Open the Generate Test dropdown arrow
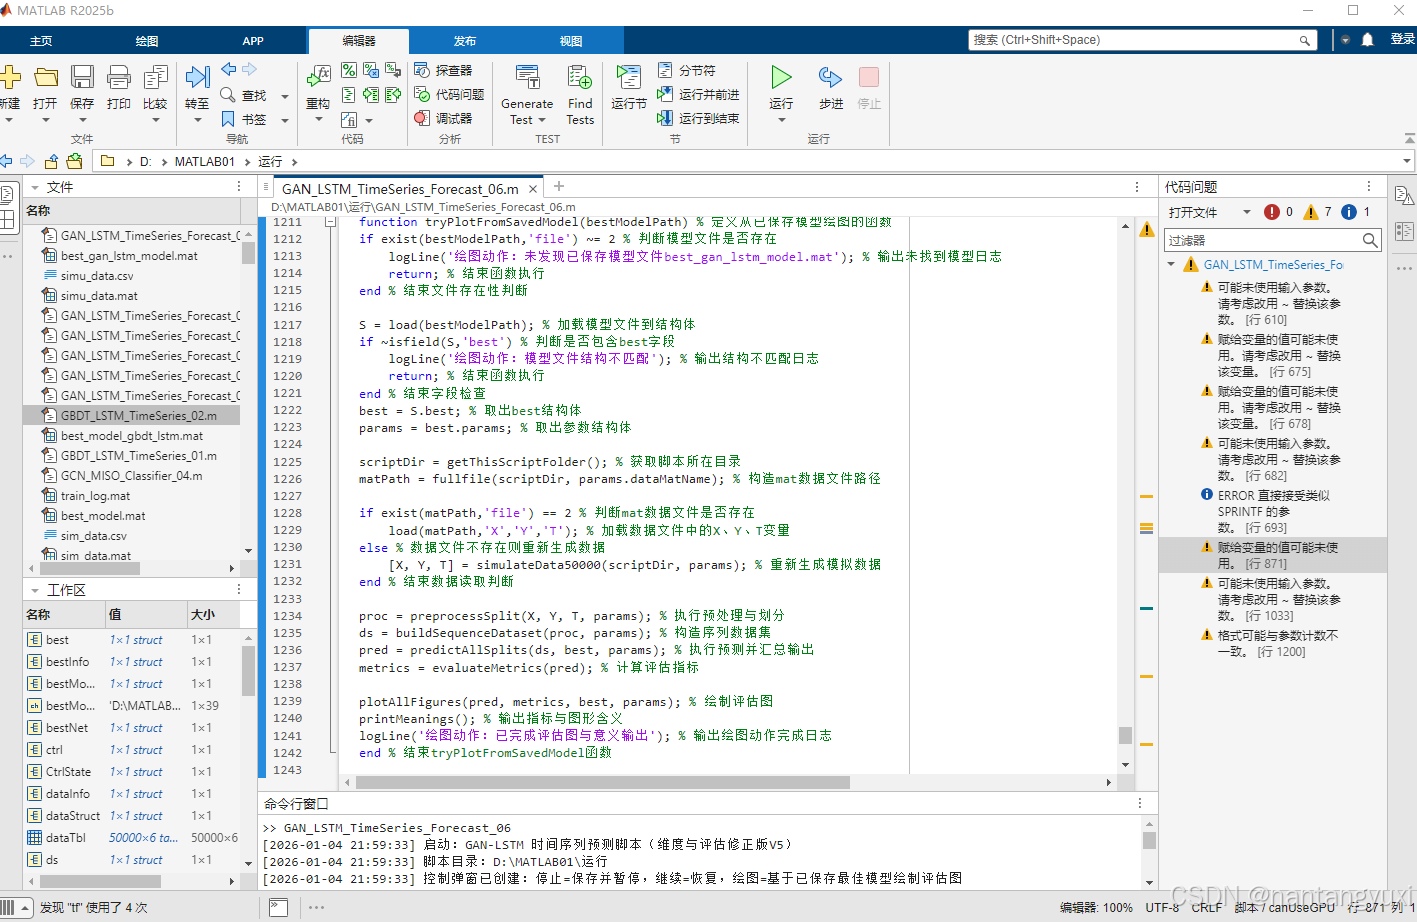This screenshot has height=922, width=1417. click(542, 120)
